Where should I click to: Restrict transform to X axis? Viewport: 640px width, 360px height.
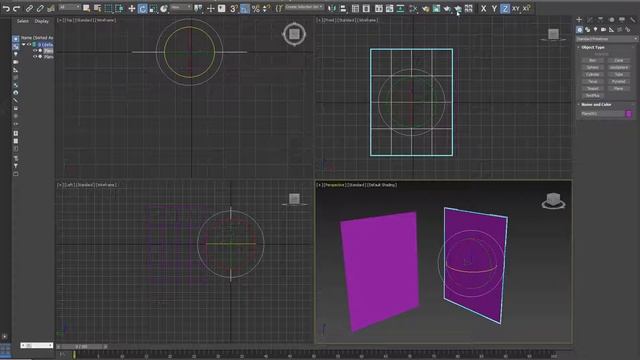pos(484,9)
